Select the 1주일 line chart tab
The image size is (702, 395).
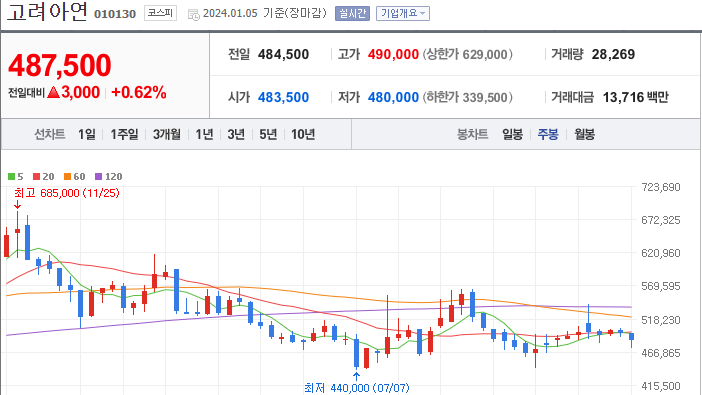tap(124, 134)
